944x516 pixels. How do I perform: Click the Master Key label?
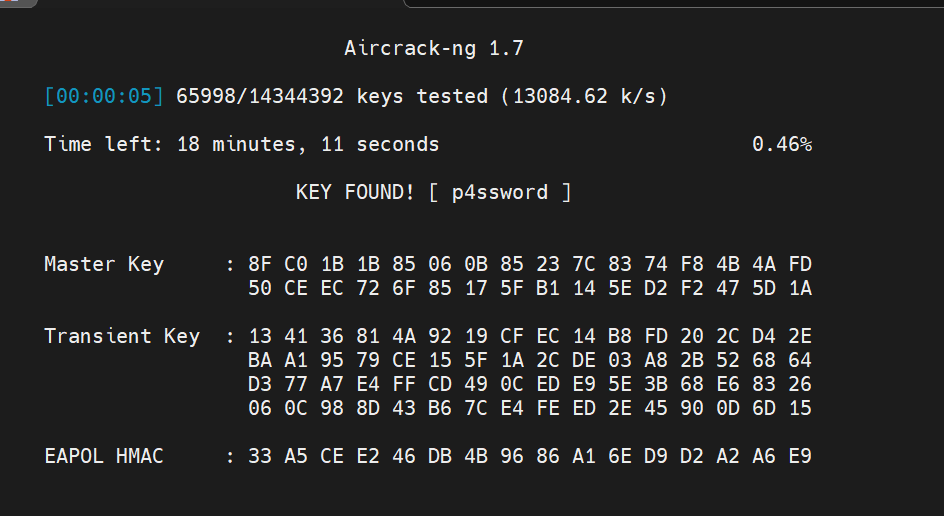(x=104, y=264)
